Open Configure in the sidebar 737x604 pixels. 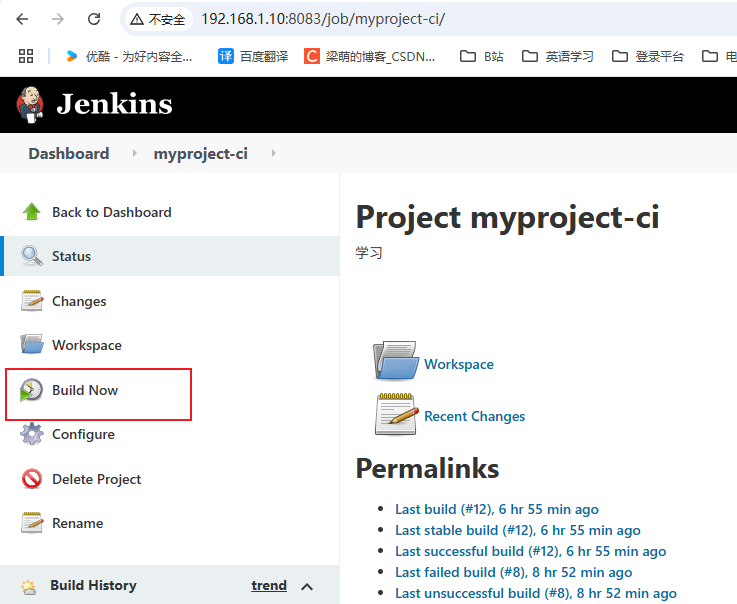click(83, 435)
